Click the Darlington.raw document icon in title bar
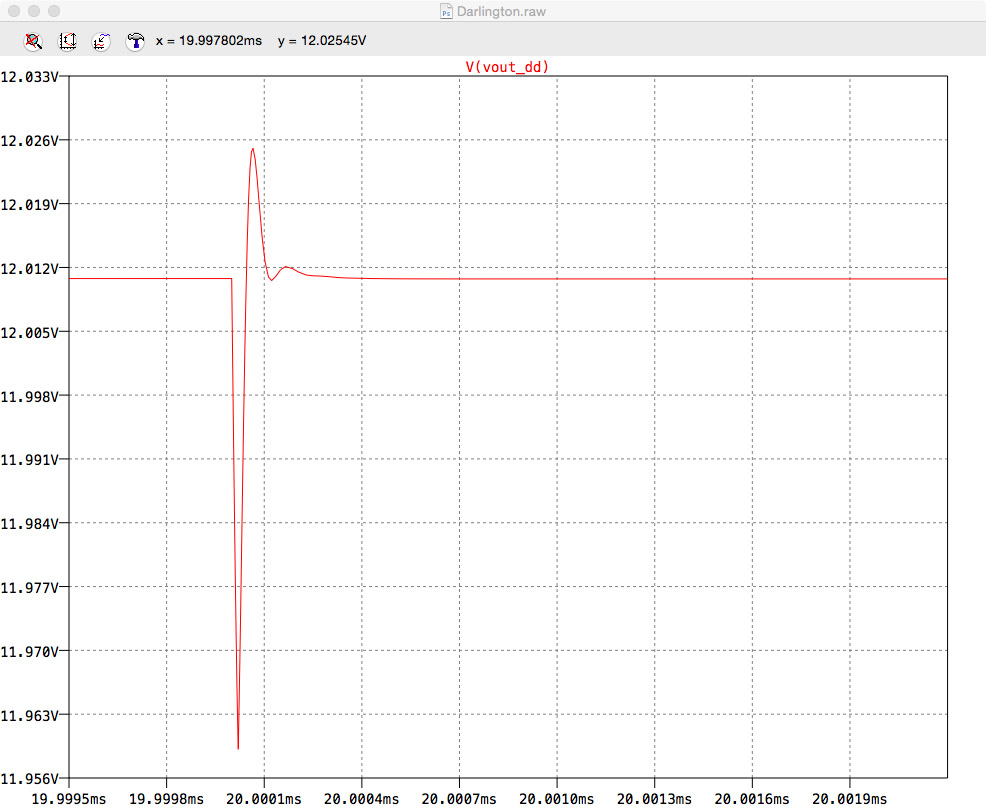Viewport: 986px width, 808px height. (x=446, y=11)
